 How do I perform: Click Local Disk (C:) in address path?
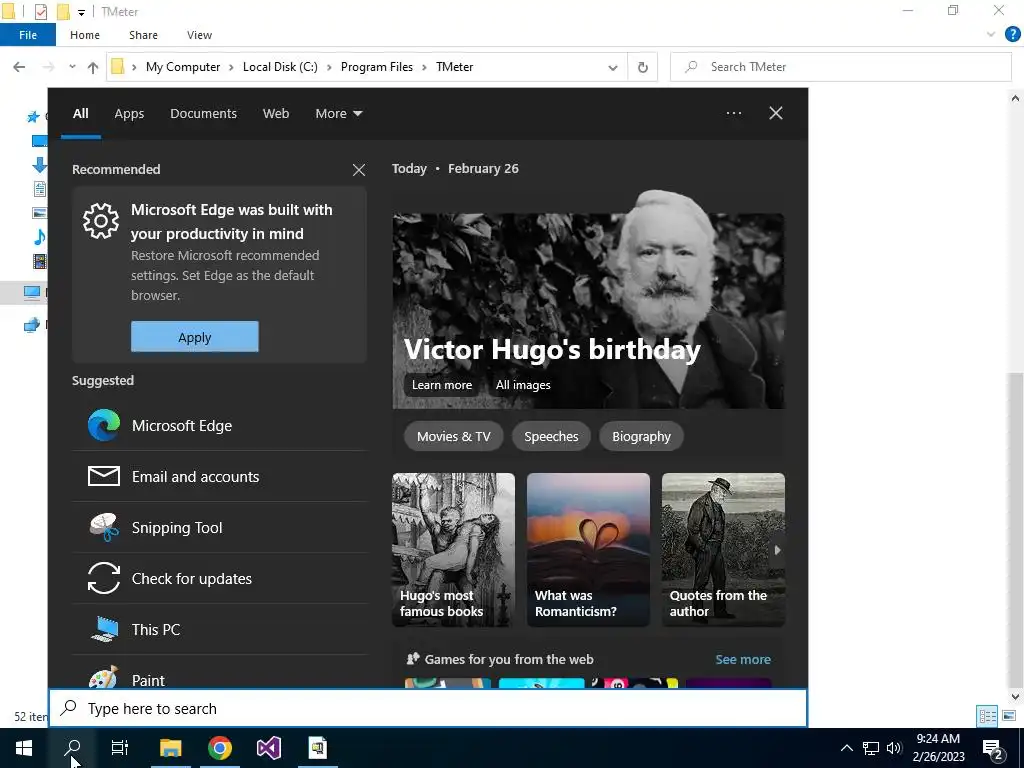coord(280,67)
